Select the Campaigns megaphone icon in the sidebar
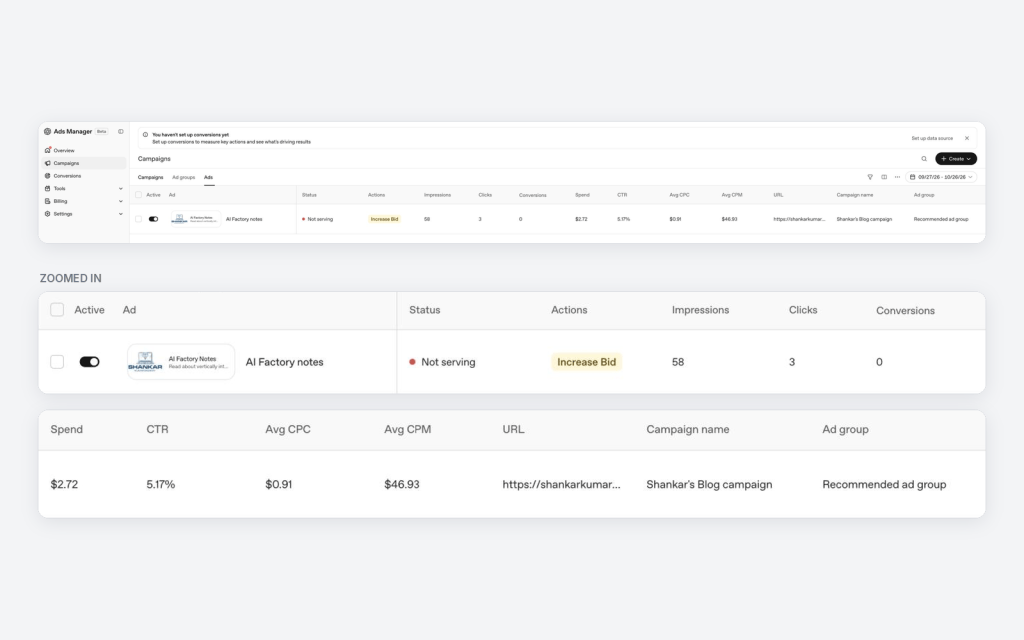1024x640 pixels. tap(47, 163)
